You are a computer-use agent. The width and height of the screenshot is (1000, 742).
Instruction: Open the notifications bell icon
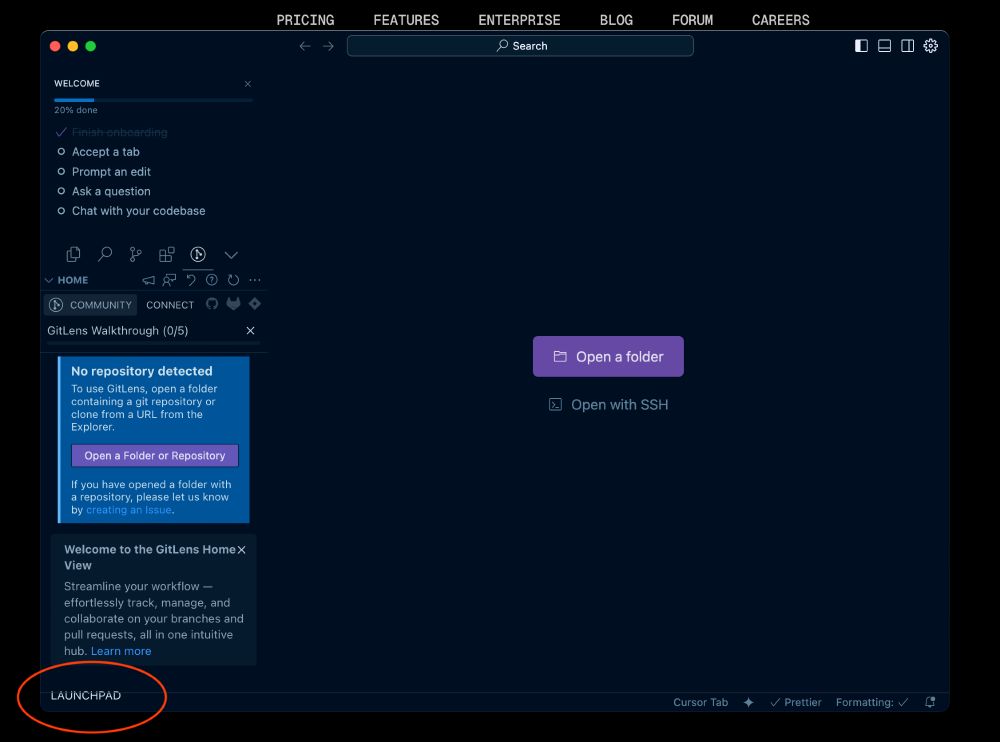(x=930, y=702)
